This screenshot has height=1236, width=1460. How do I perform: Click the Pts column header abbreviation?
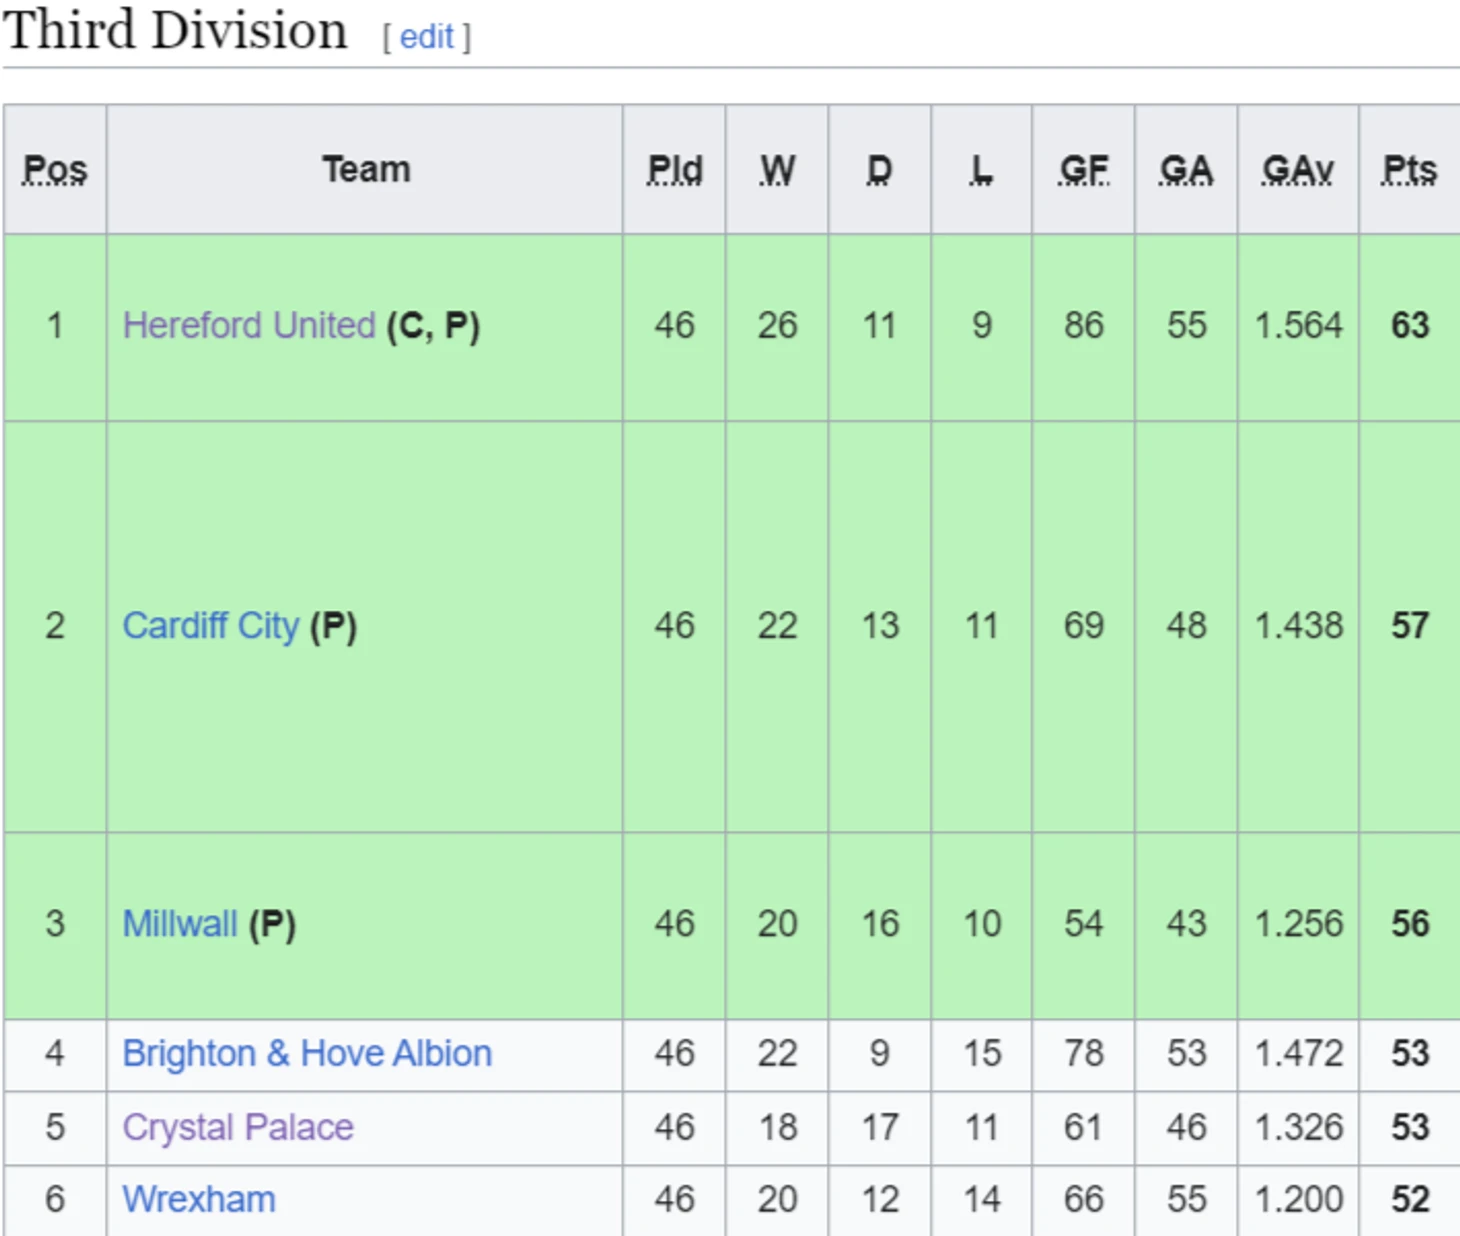[1409, 170]
